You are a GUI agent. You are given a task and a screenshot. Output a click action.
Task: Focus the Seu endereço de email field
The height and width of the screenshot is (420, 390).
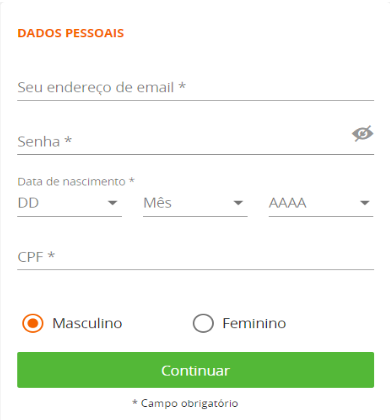tap(195, 87)
